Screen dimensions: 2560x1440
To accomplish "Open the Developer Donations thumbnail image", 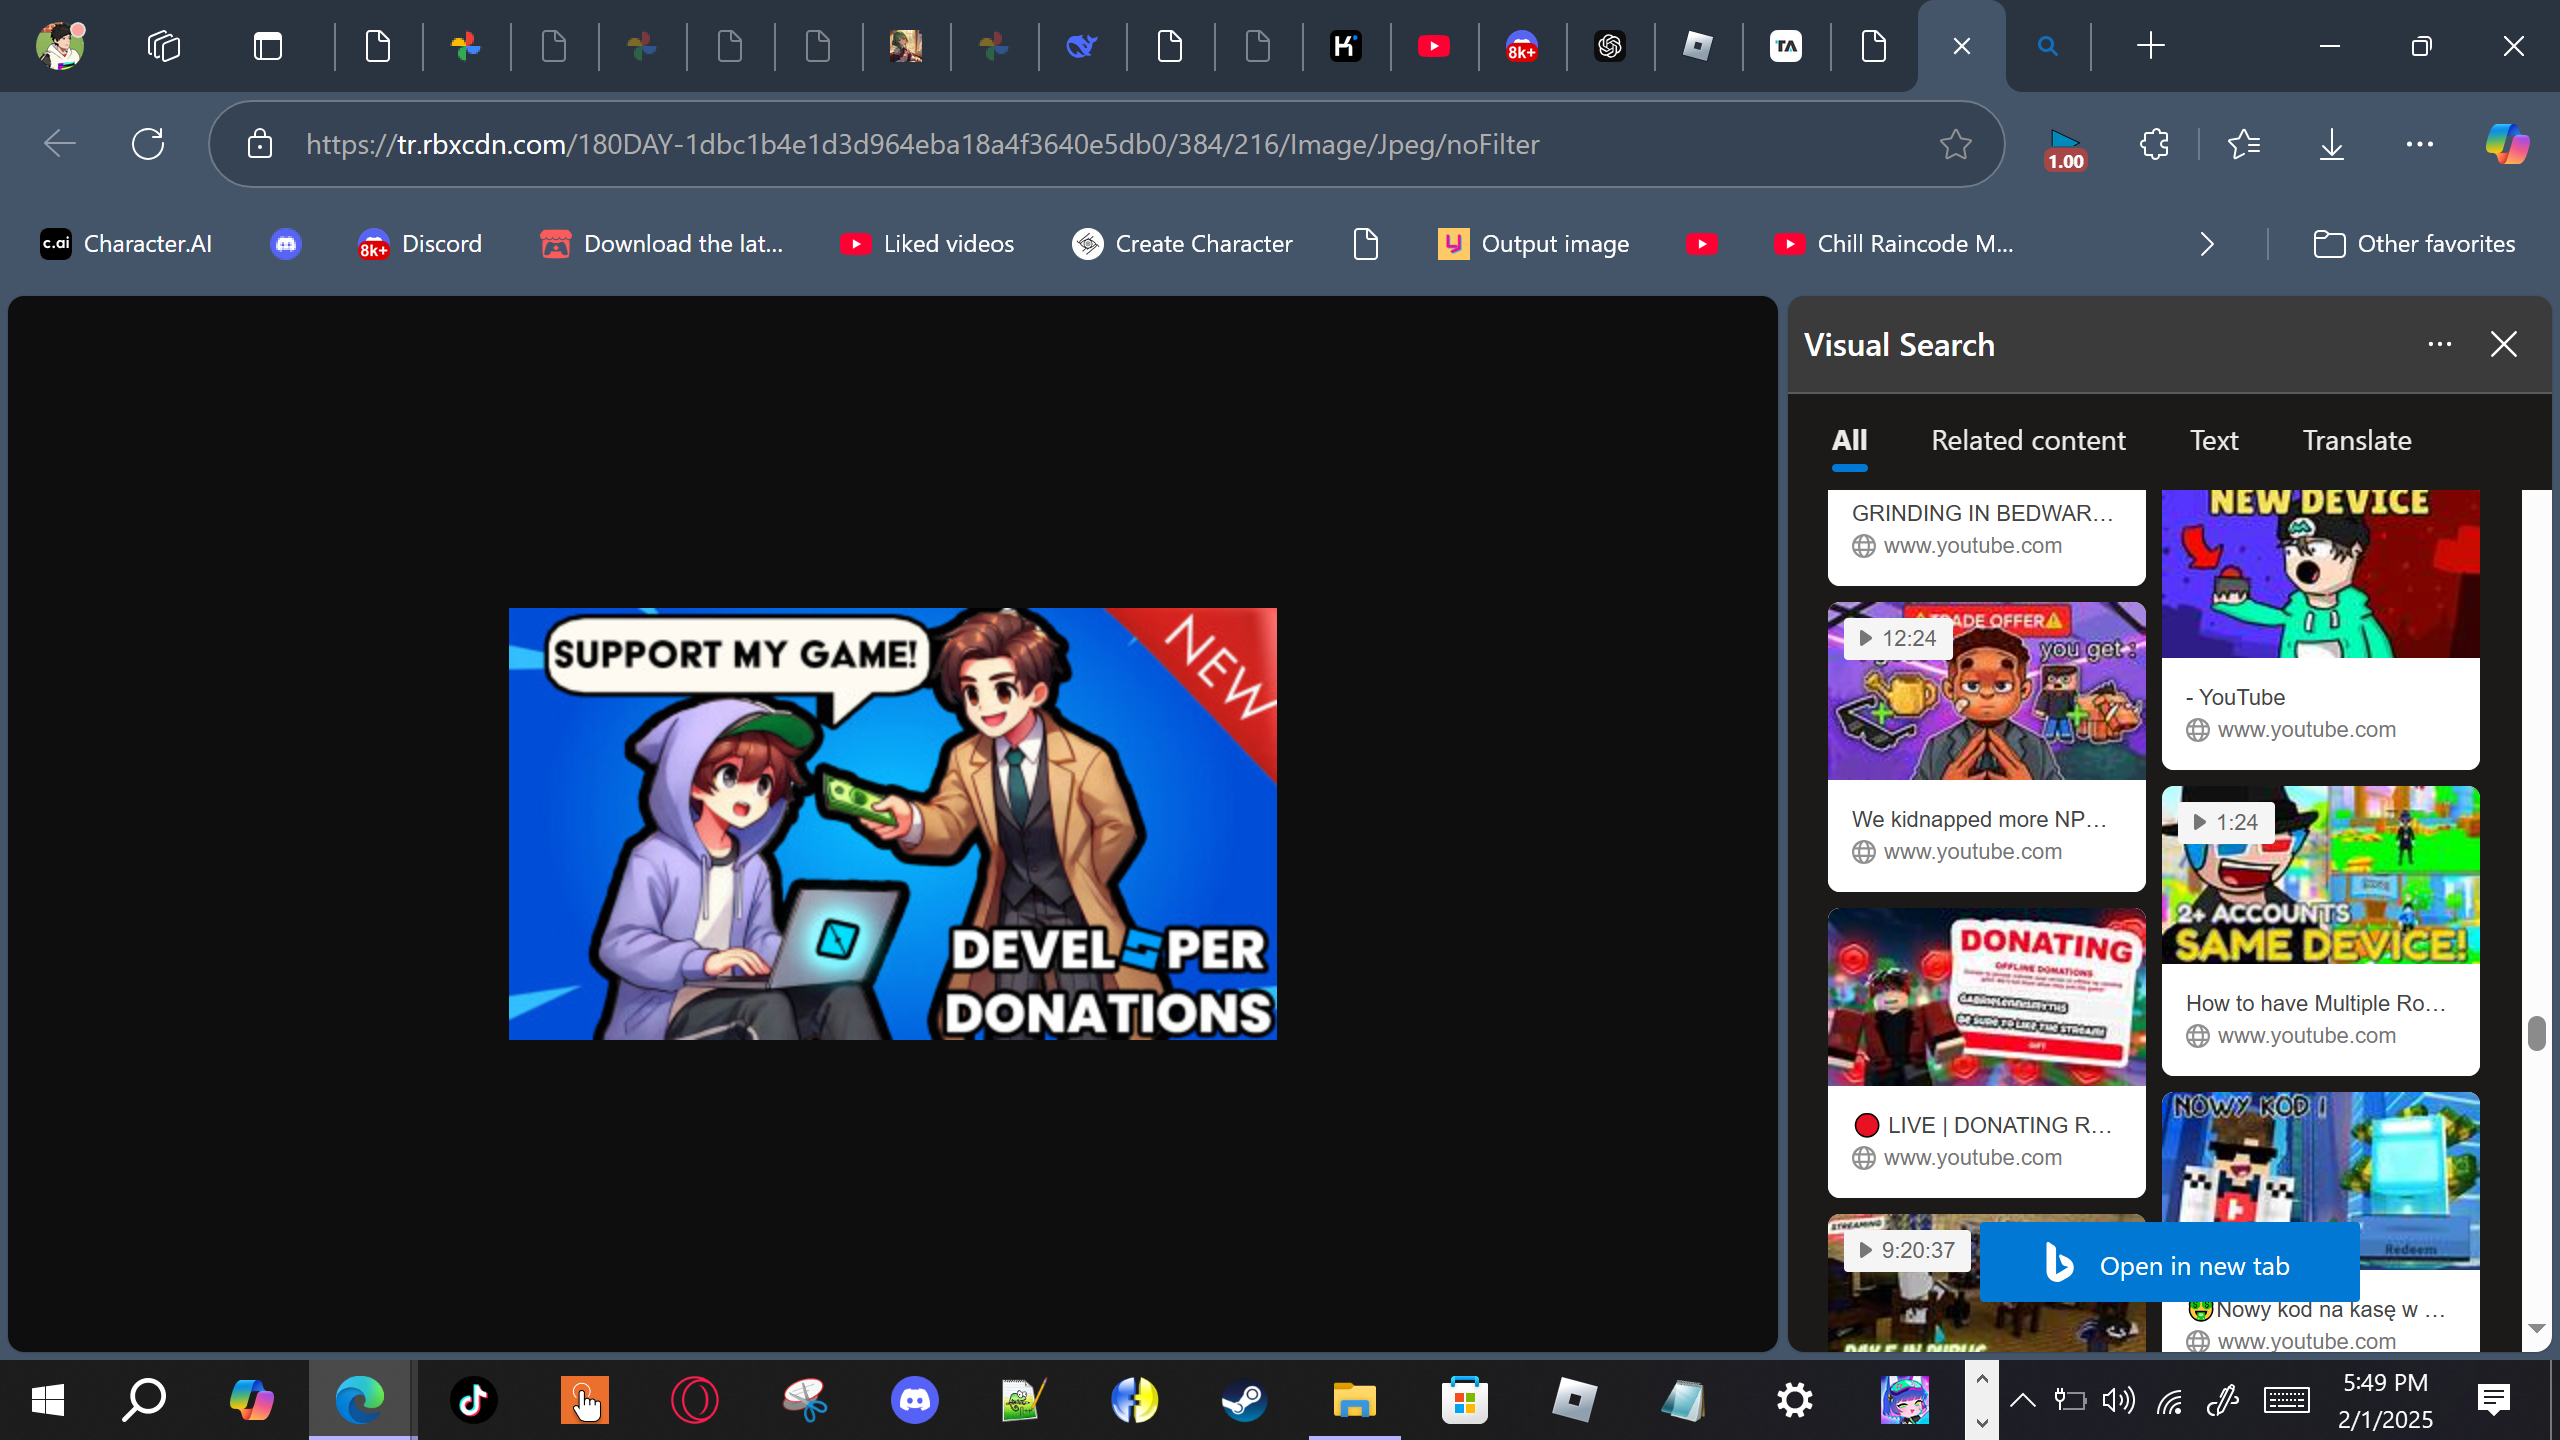I will click(x=892, y=824).
